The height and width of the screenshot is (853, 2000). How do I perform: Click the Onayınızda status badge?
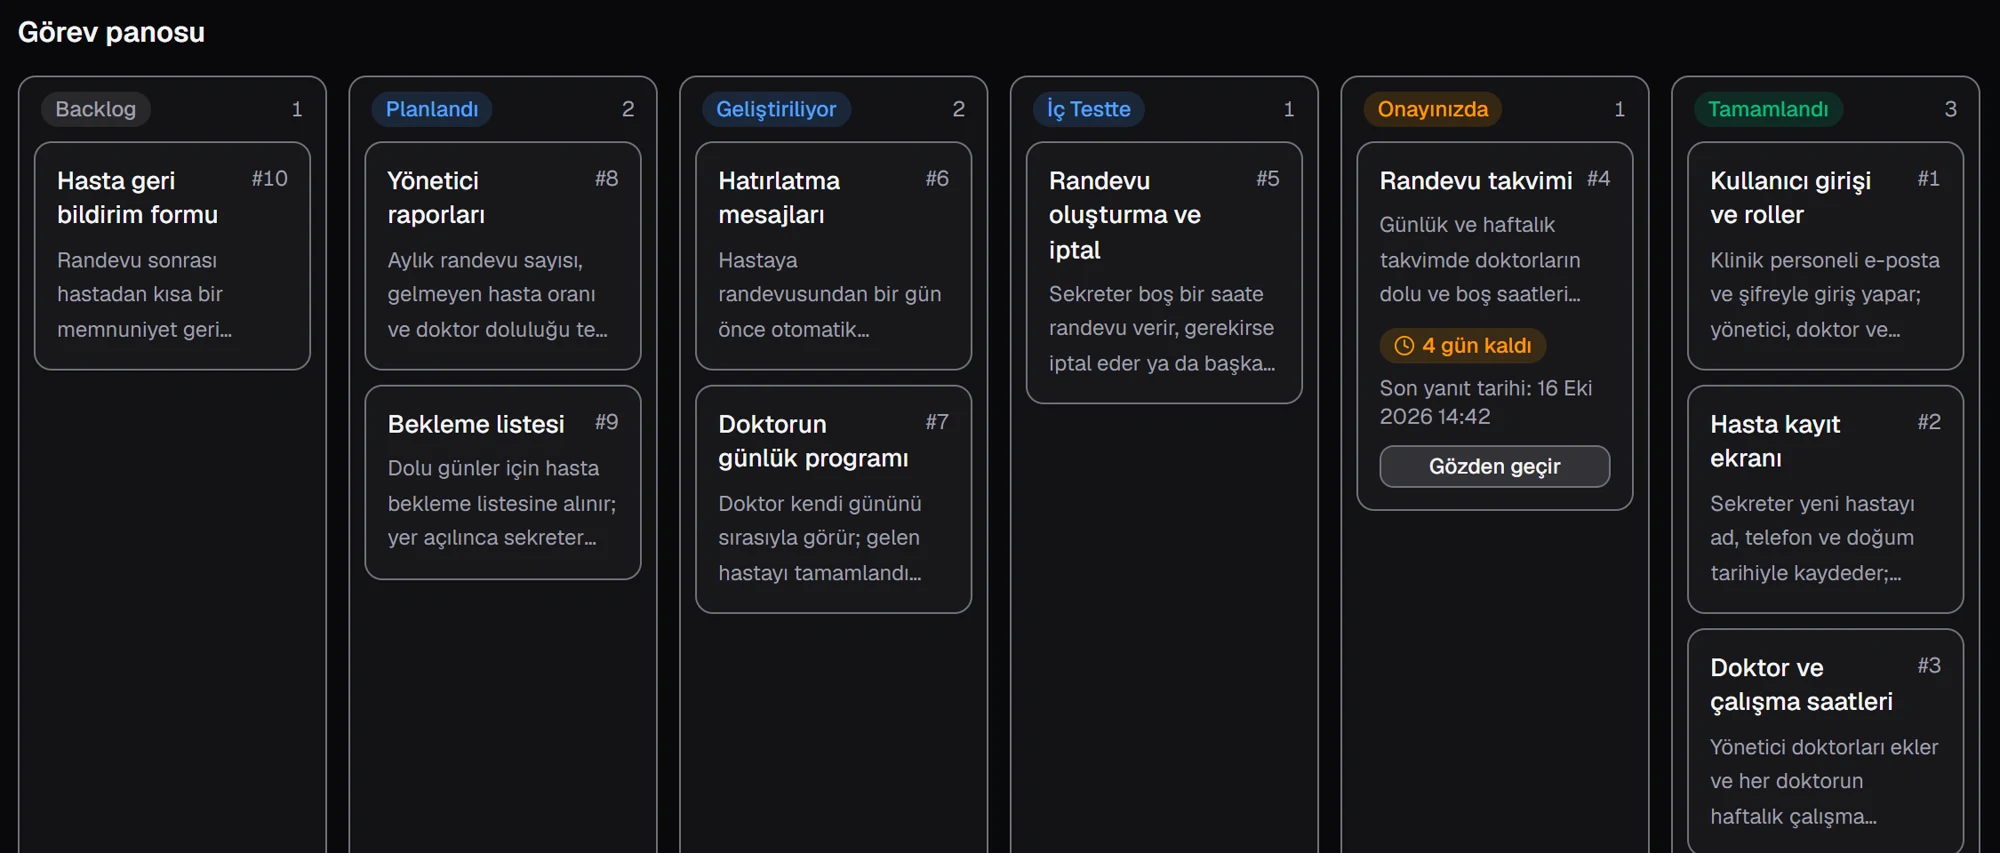tap(1433, 109)
